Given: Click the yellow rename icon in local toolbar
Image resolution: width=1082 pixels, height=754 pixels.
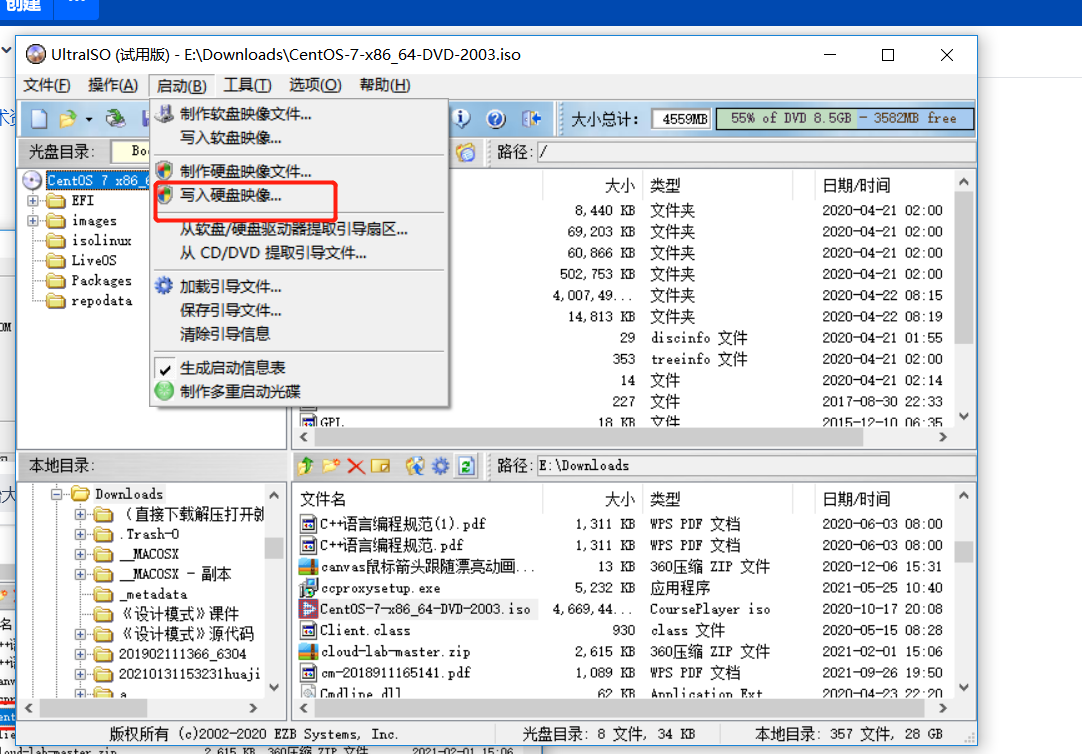Looking at the screenshot, I should click(380, 466).
